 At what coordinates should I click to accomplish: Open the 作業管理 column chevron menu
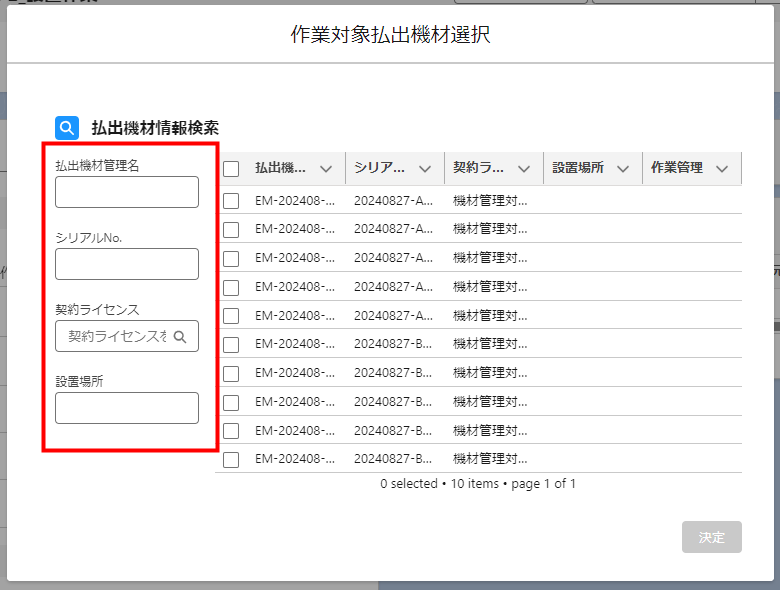point(722,169)
